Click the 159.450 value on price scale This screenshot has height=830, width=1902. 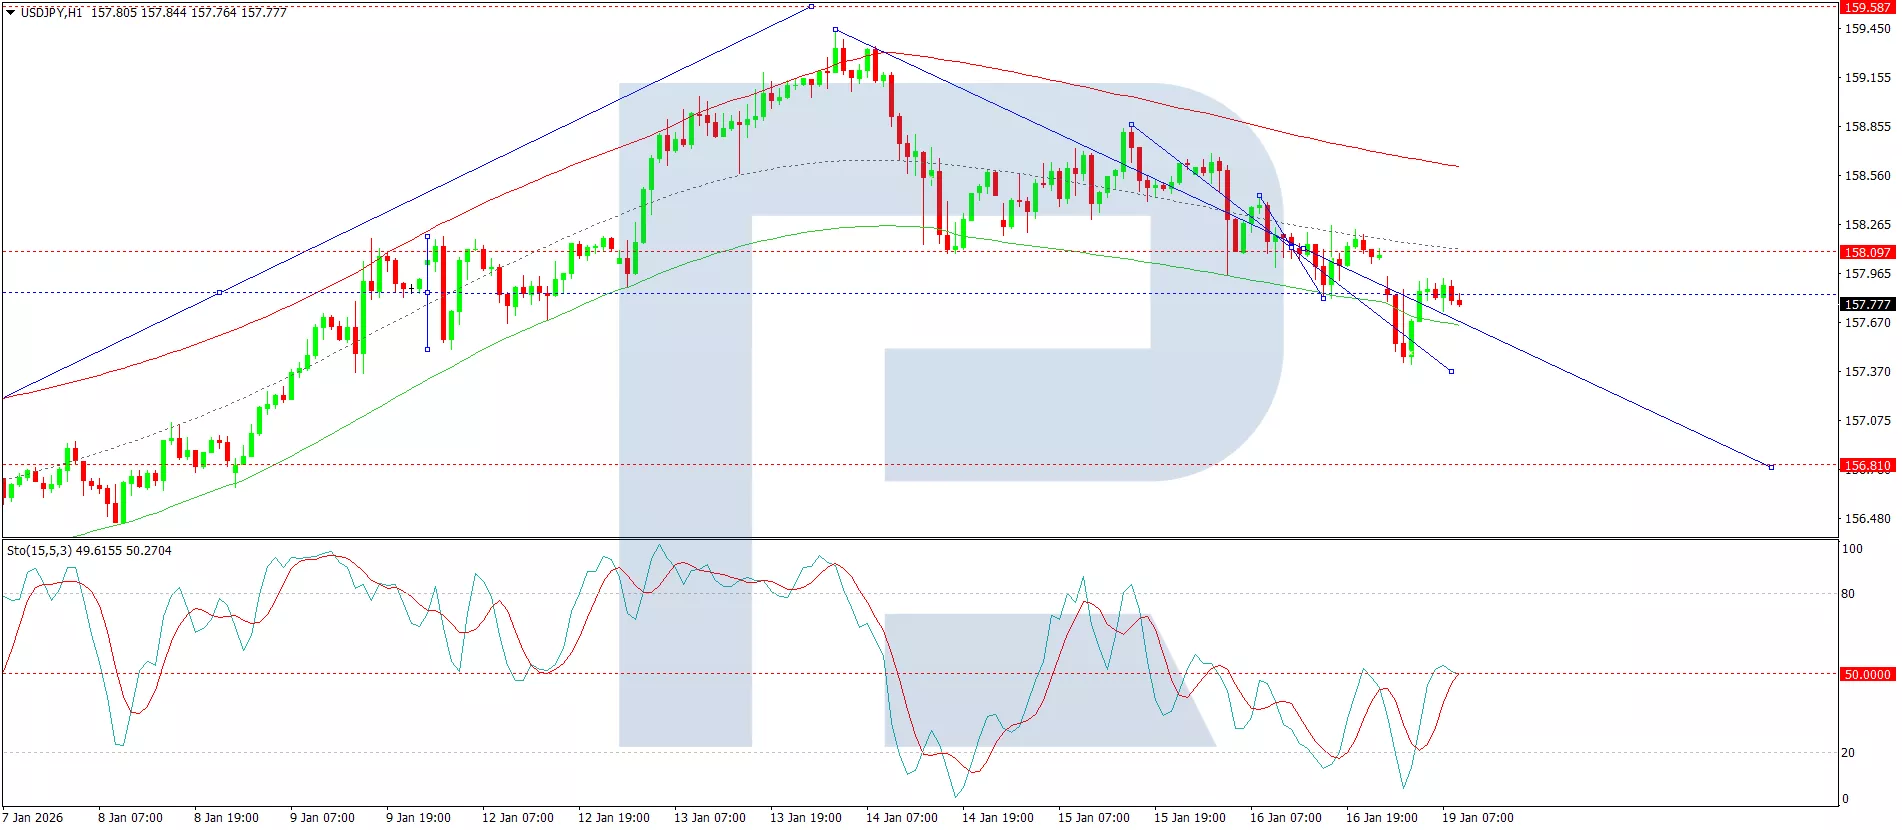point(1866,29)
